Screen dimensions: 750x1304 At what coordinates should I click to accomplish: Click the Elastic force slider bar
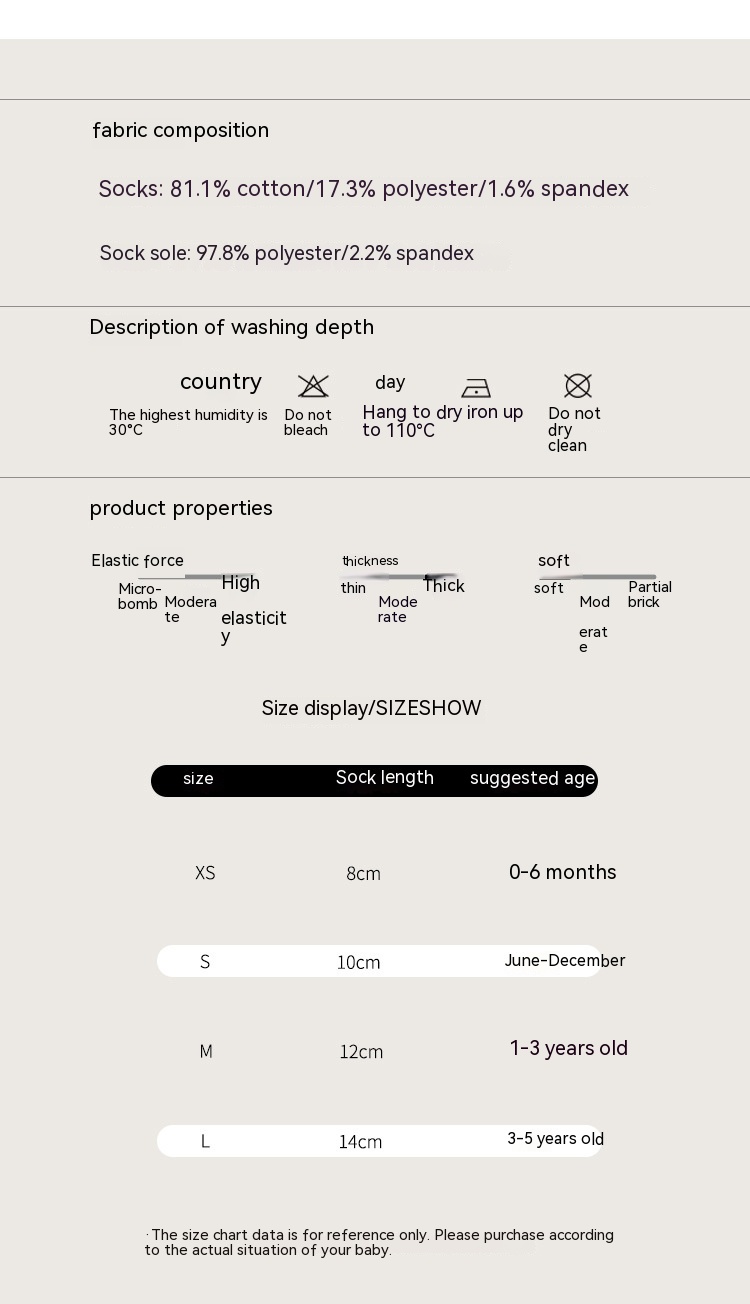[x=196, y=577]
